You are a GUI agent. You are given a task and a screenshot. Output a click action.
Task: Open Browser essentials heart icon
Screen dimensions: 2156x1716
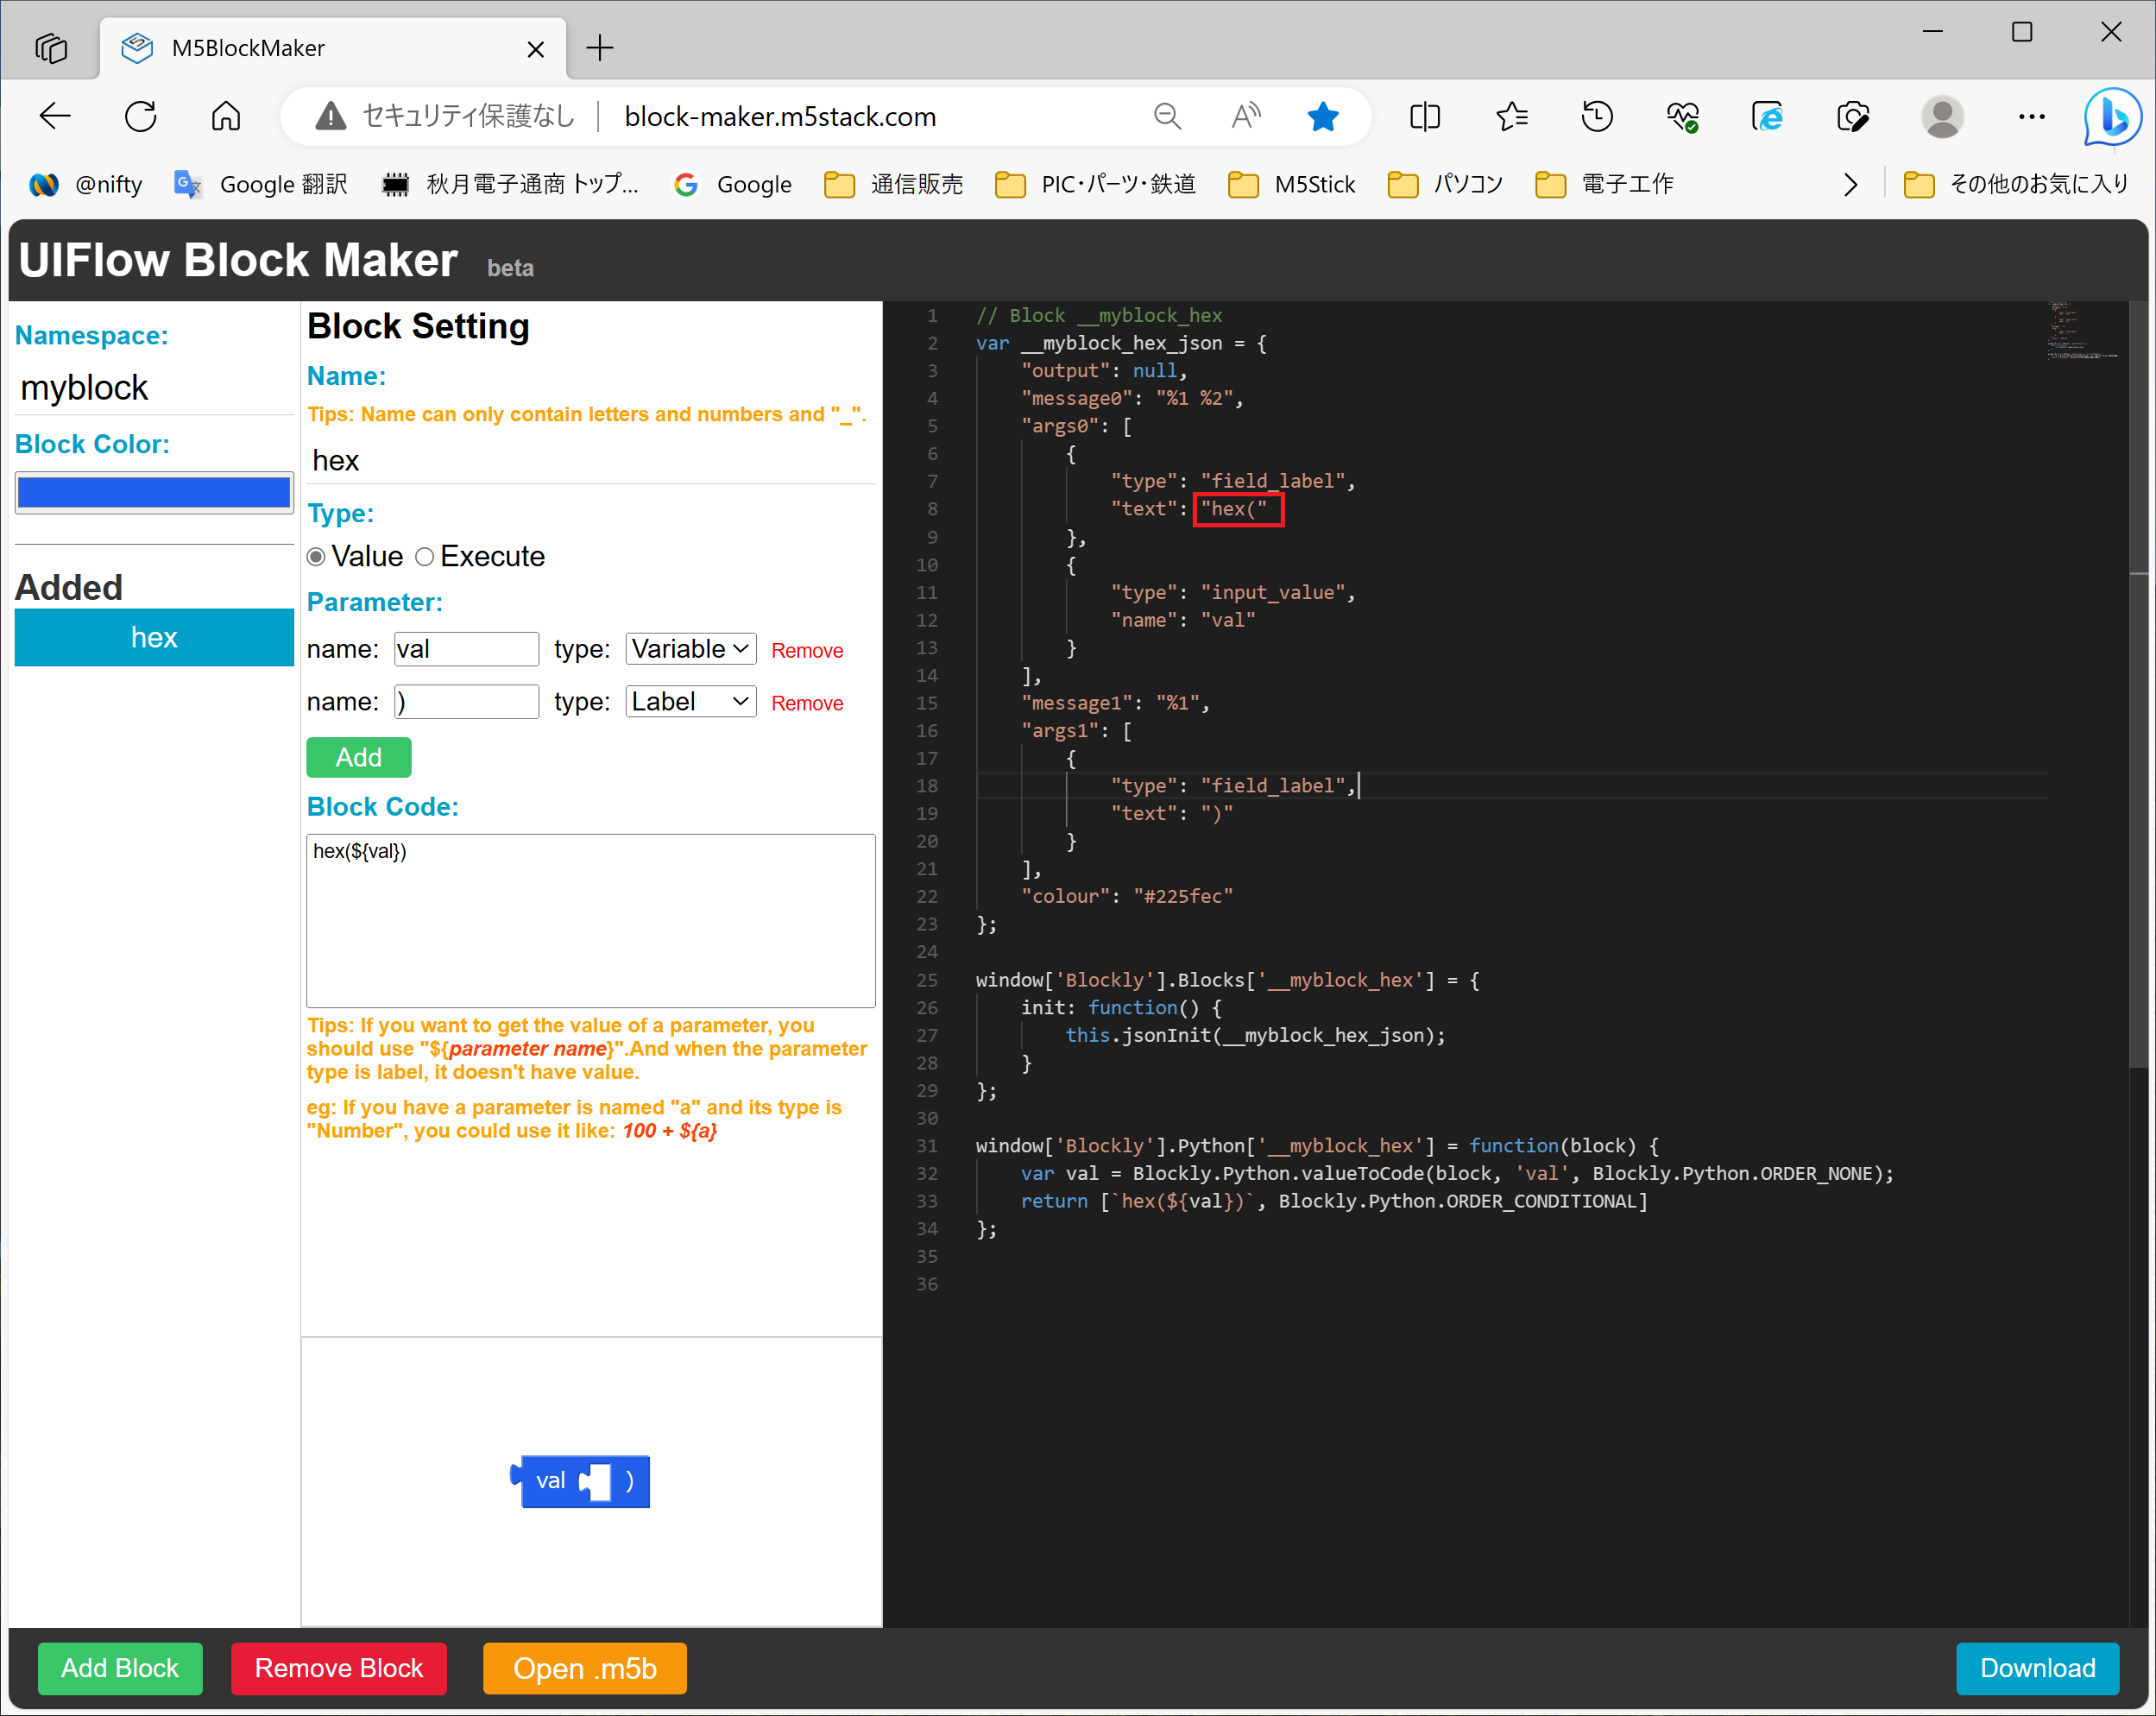(x=1683, y=117)
